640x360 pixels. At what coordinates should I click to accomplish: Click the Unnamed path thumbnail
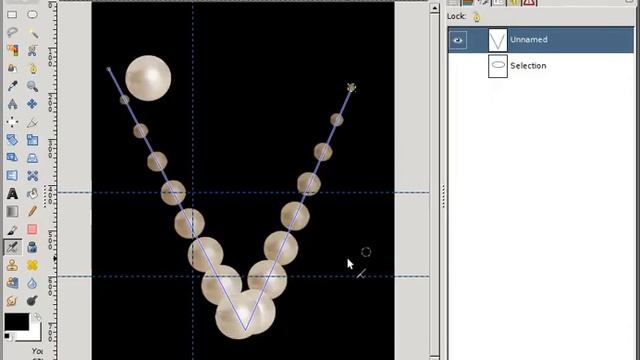pyautogui.click(x=498, y=40)
